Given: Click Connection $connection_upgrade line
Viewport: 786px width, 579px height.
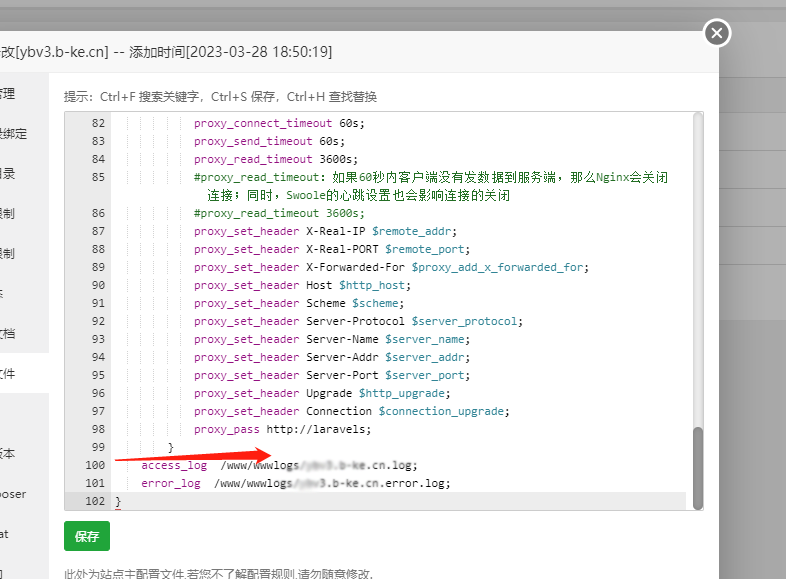Looking at the screenshot, I should coord(352,412).
